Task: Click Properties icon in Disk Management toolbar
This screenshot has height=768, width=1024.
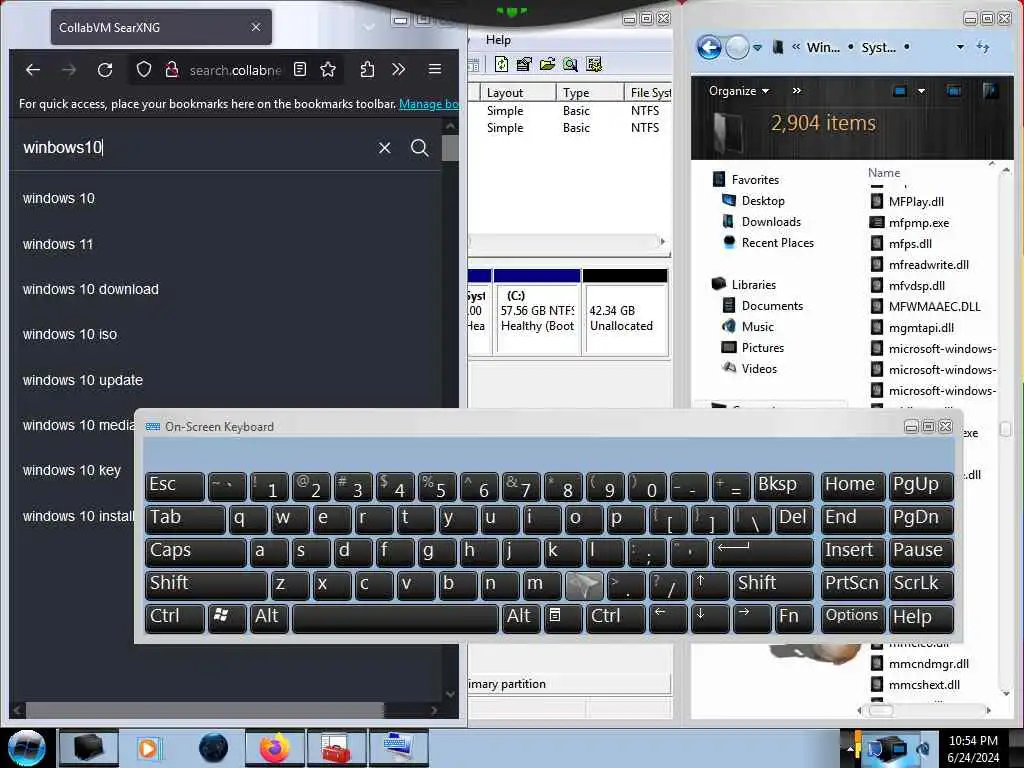Action: click(x=524, y=64)
